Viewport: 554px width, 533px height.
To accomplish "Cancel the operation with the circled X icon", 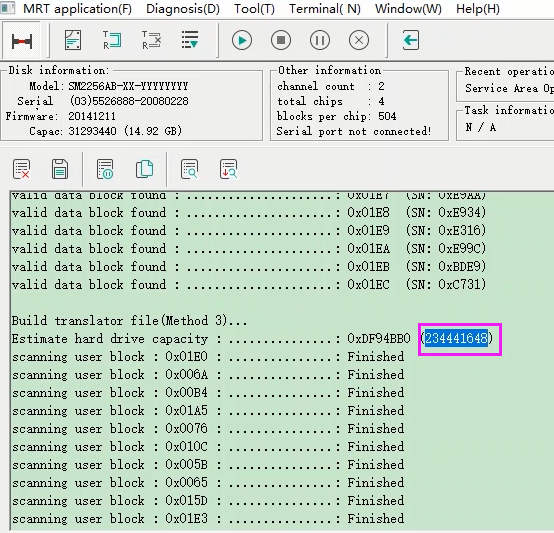I will point(359,40).
